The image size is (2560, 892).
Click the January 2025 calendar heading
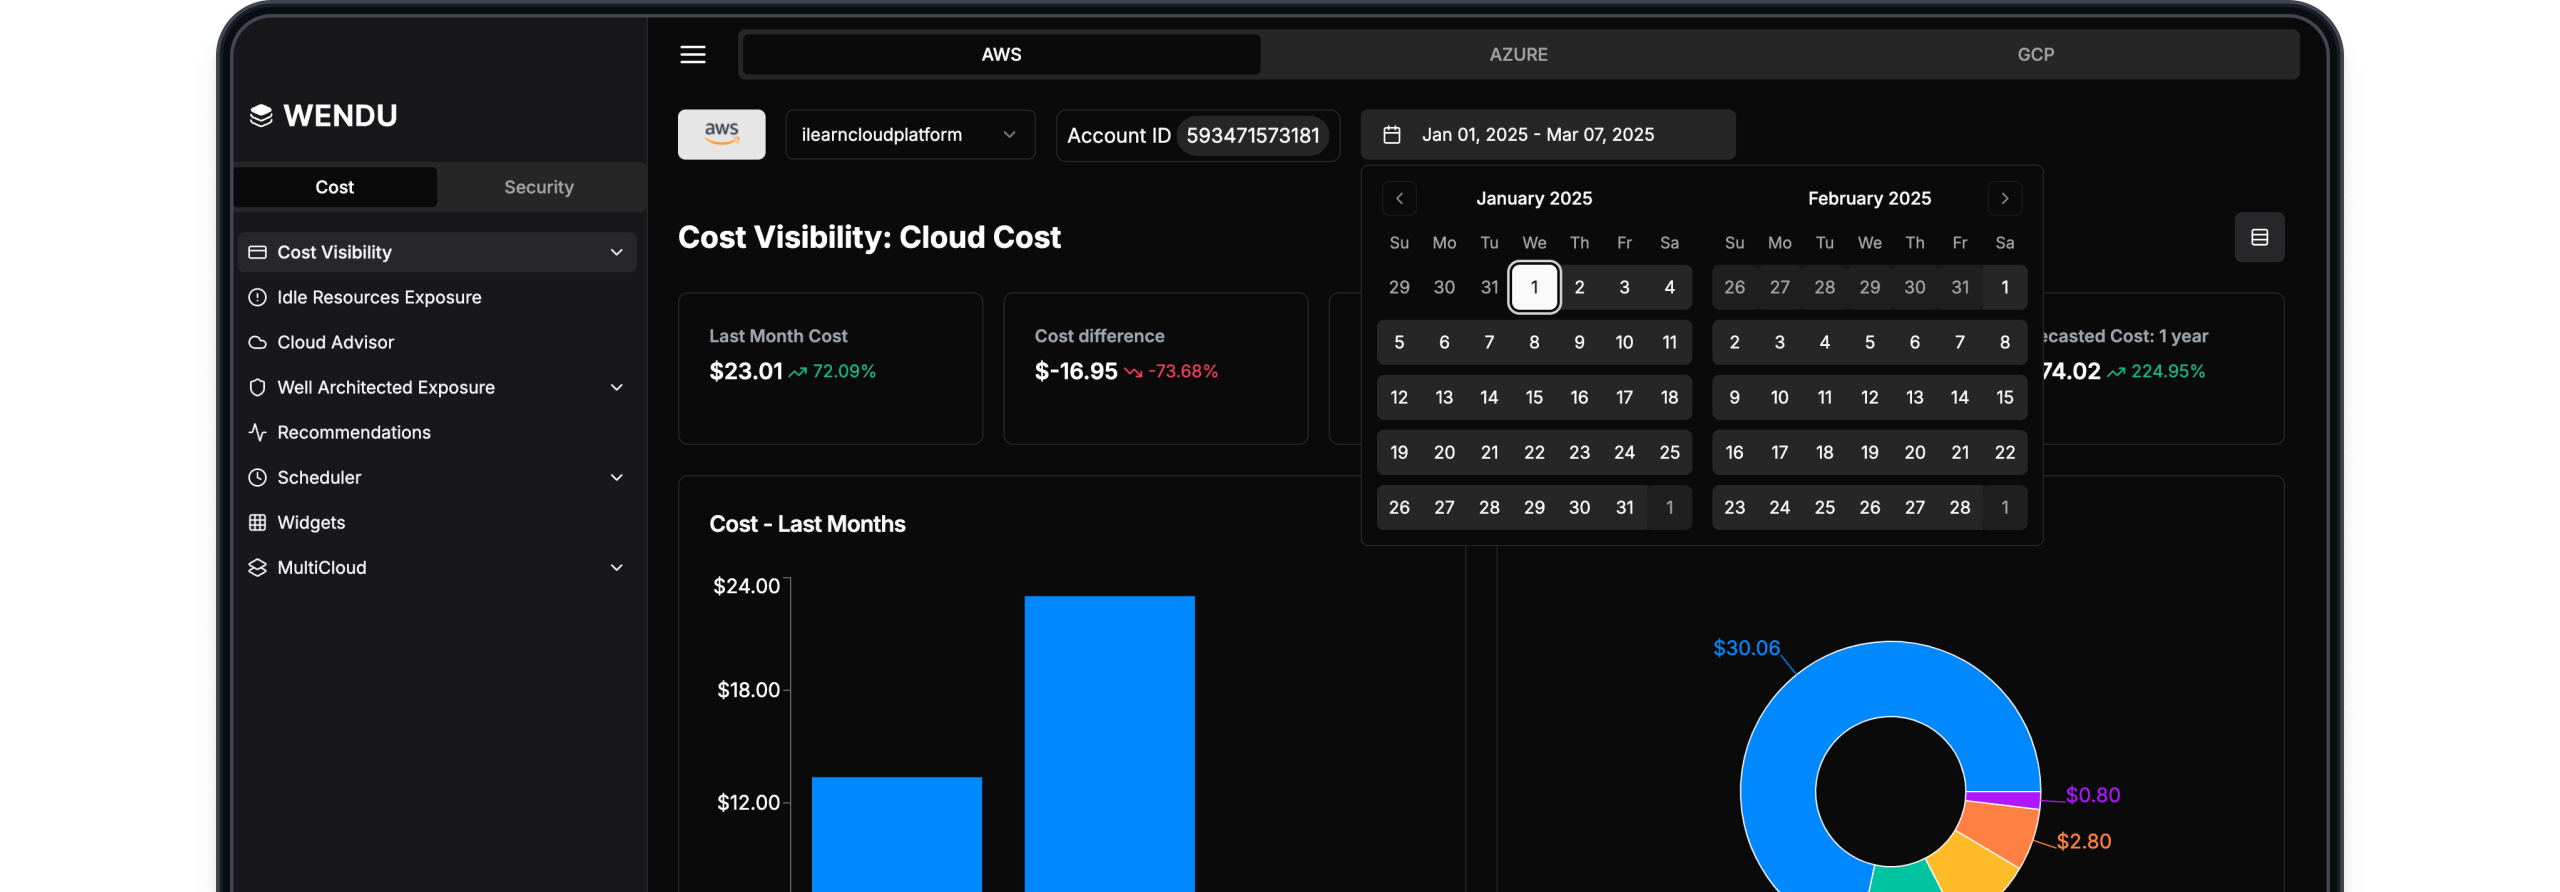[x=1534, y=198]
